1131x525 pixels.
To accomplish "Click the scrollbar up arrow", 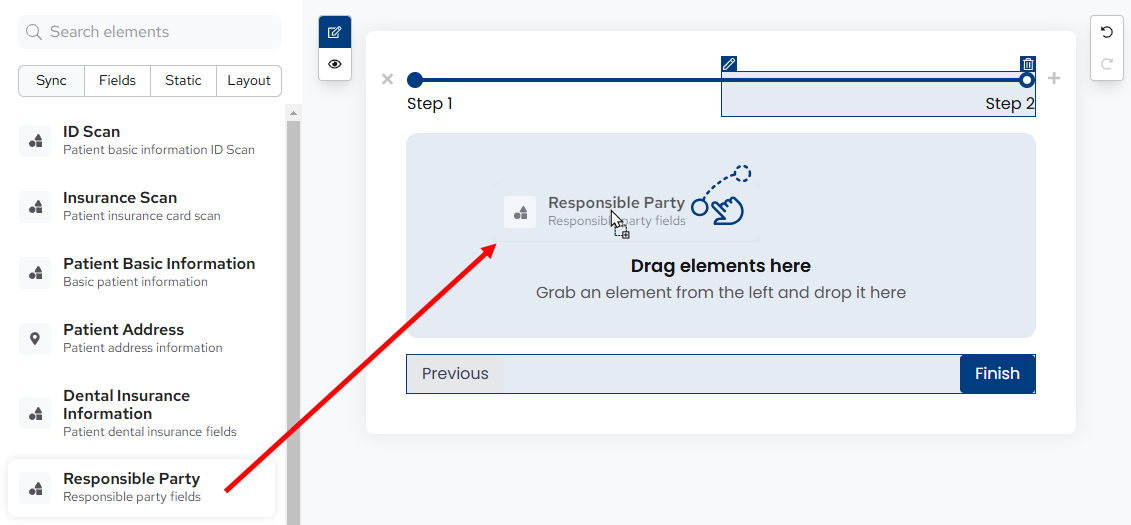I will [x=293, y=113].
